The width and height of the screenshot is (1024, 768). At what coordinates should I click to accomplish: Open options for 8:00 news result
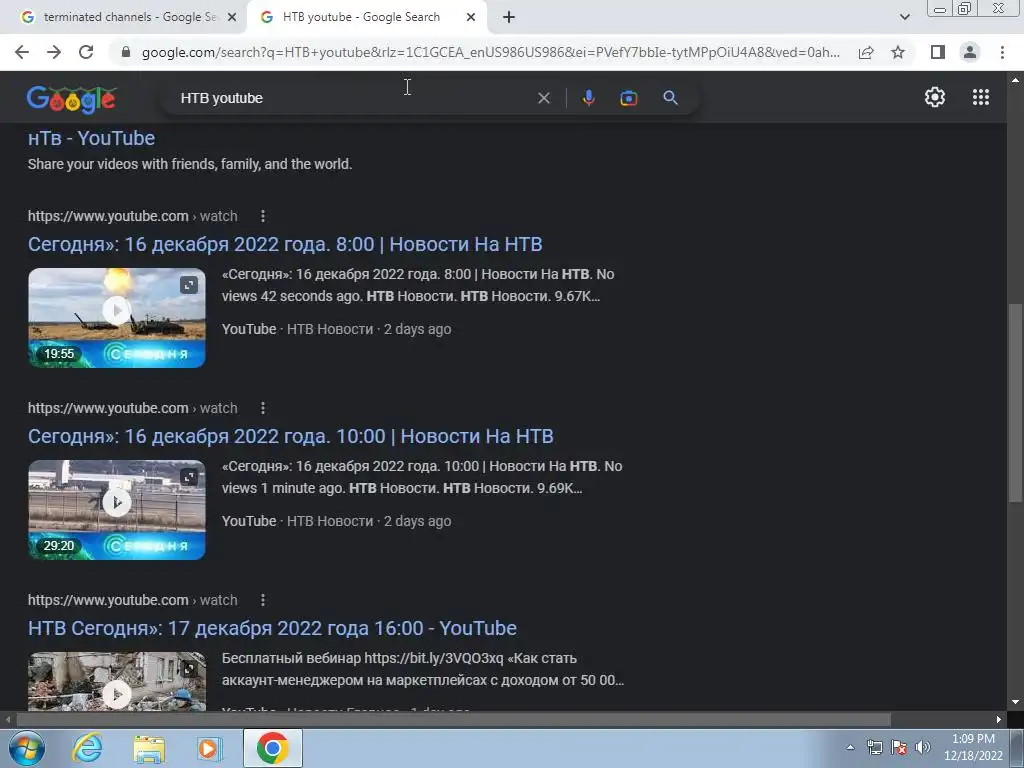(x=263, y=216)
